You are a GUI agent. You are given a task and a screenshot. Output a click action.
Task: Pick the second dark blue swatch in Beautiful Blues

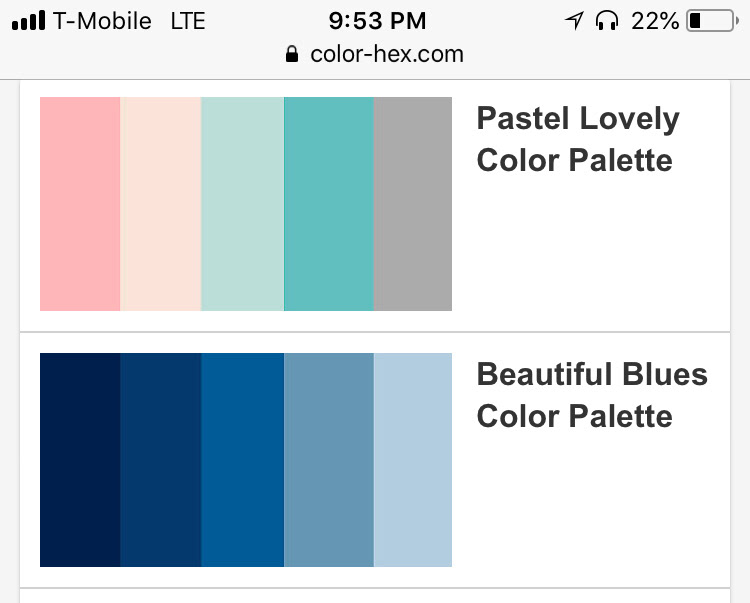[161, 460]
